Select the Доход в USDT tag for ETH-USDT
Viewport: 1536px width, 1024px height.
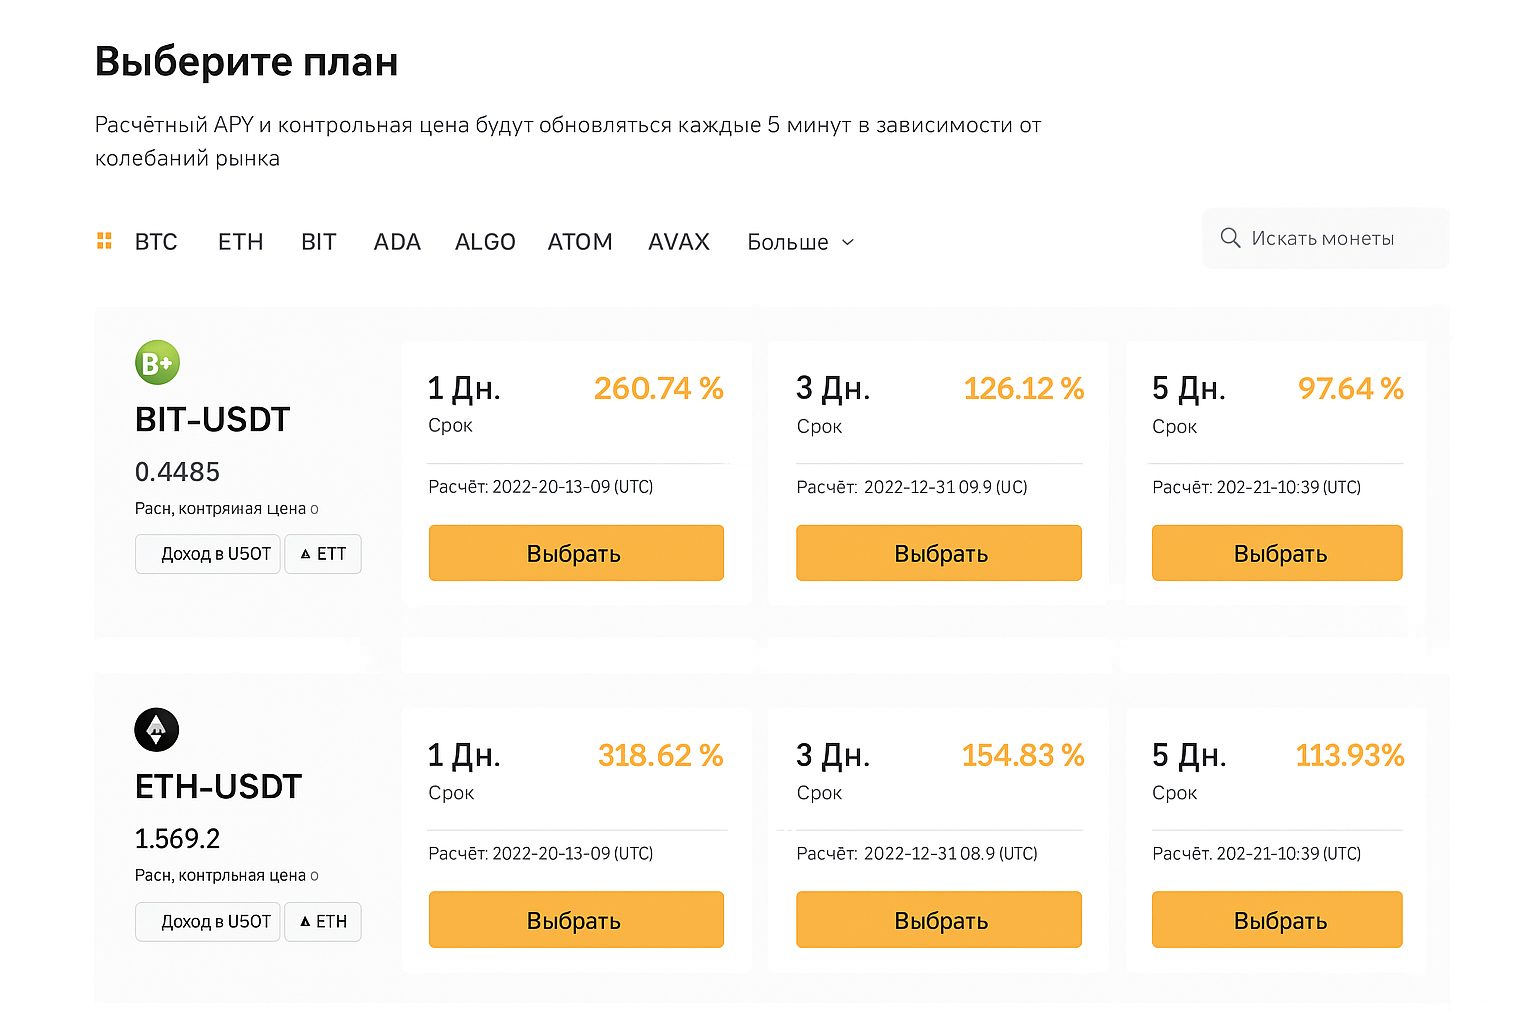click(x=207, y=921)
